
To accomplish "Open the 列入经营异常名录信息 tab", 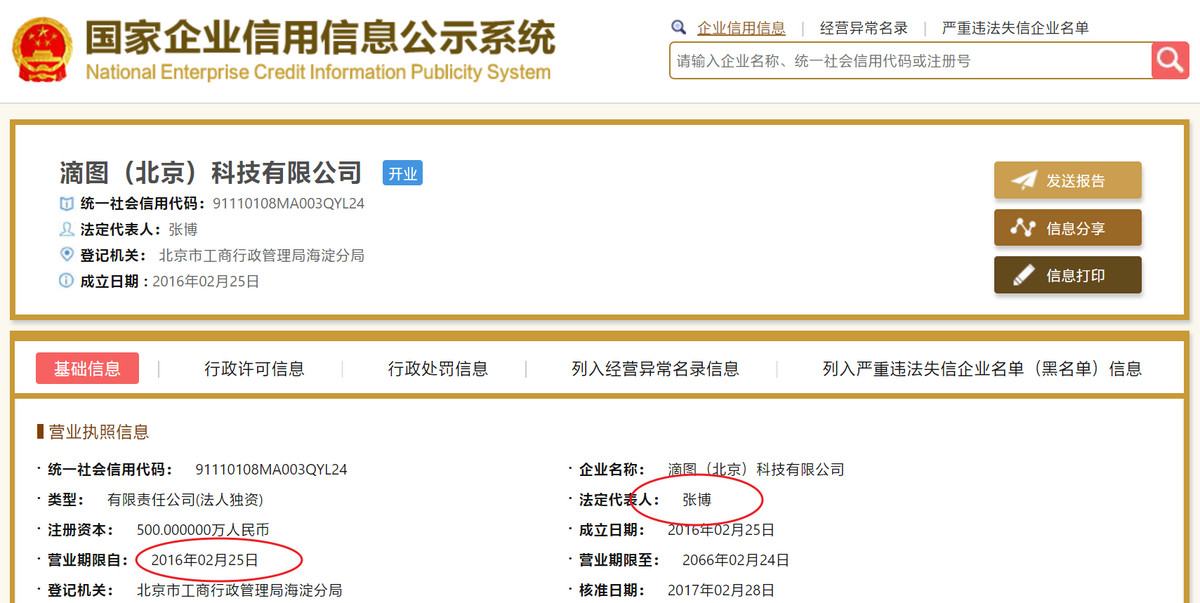I will pyautogui.click(x=655, y=369).
